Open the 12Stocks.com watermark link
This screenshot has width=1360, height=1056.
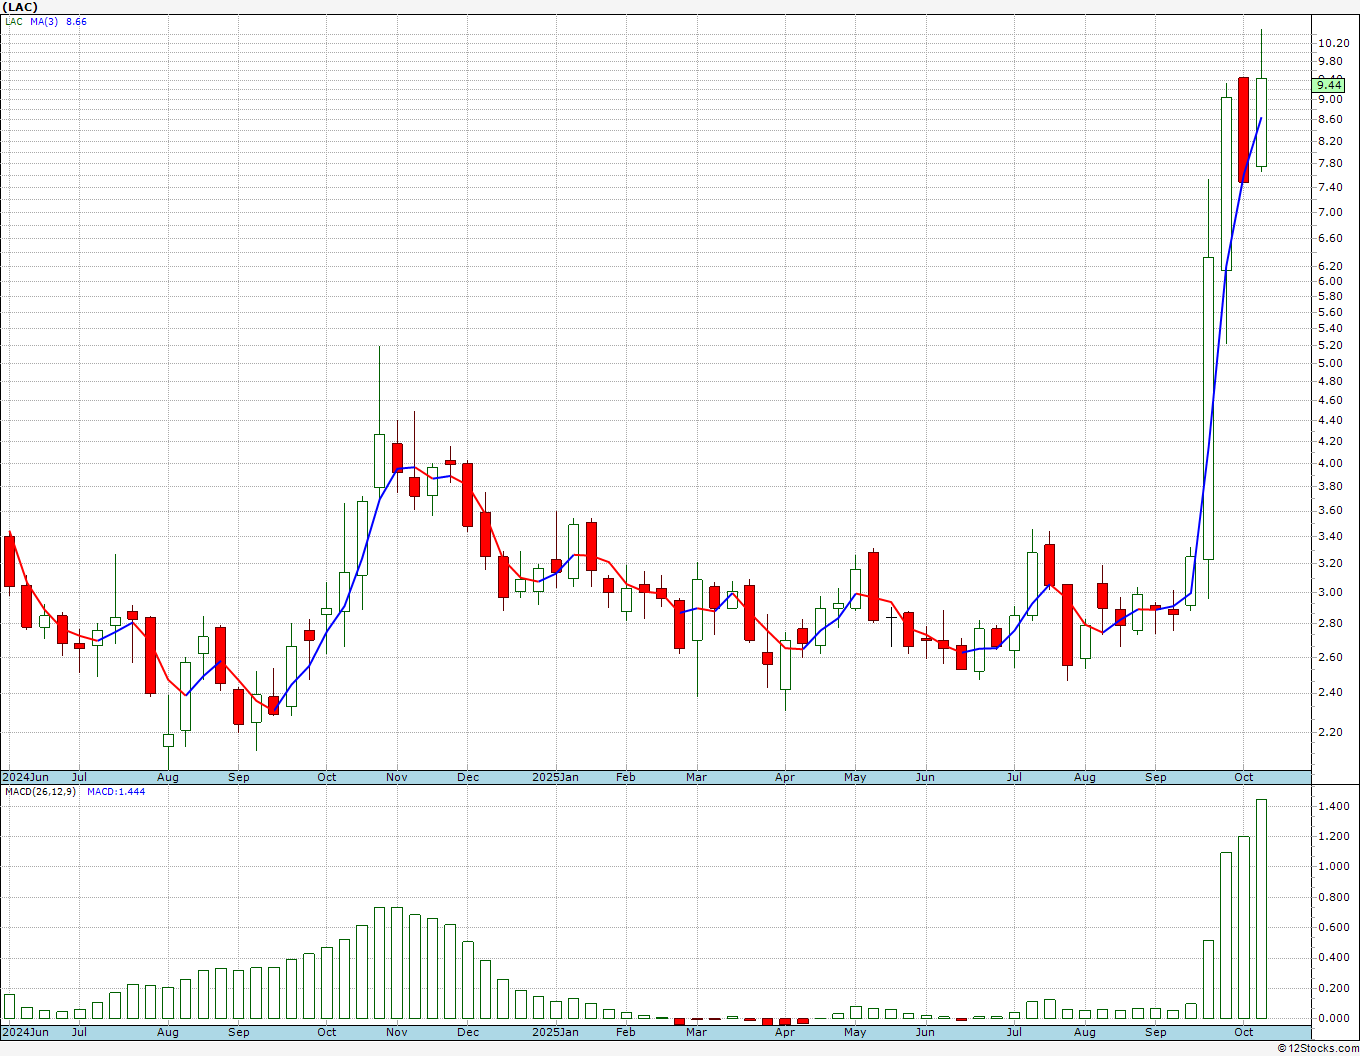[1319, 1048]
